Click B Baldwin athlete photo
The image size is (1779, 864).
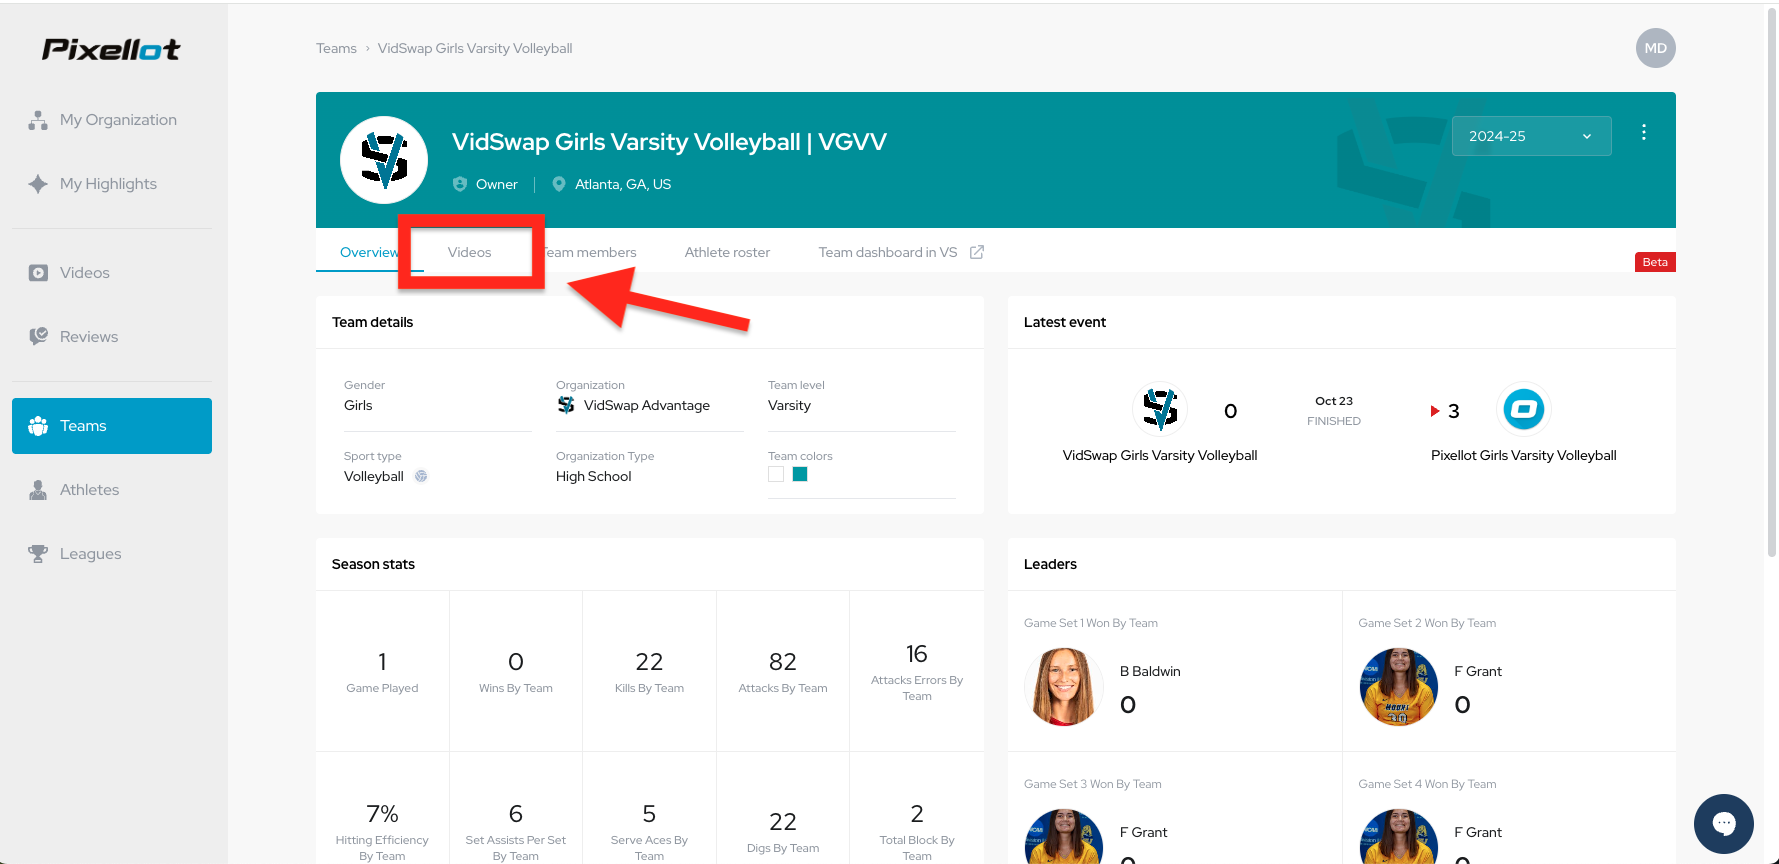[1063, 687]
